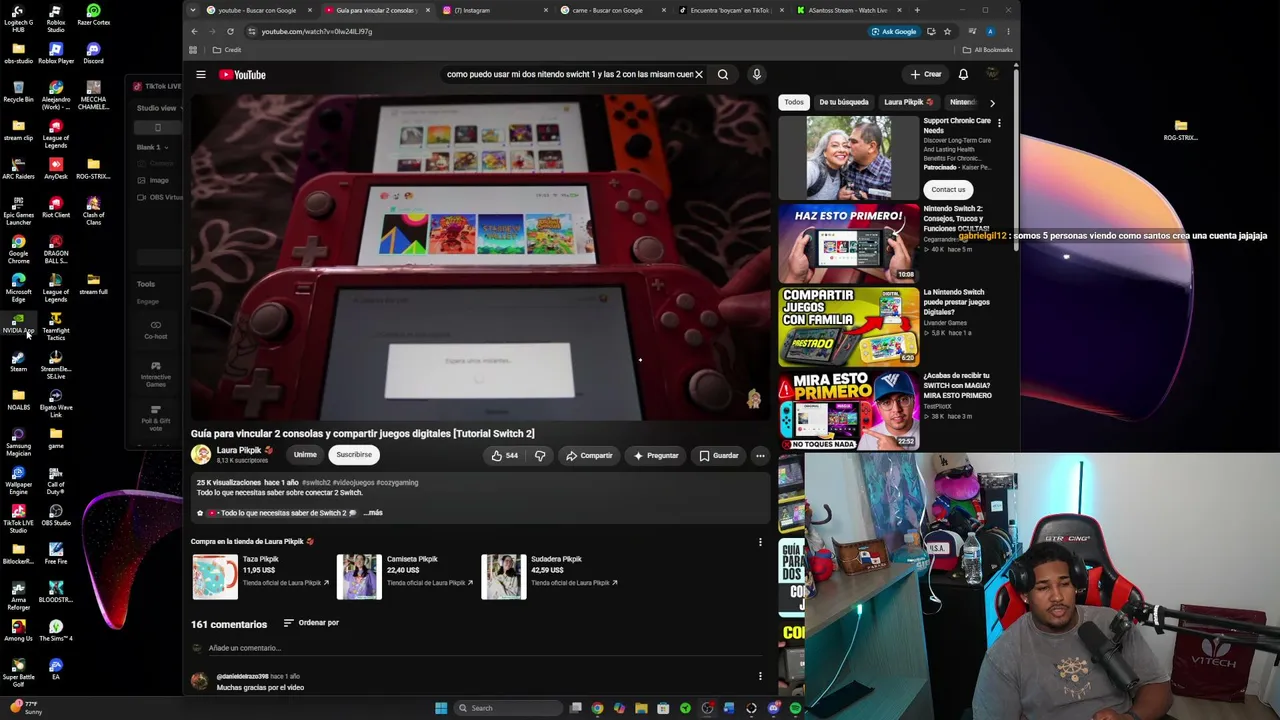
Task: Clear the YouTube search box text
Action: pos(699,74)
